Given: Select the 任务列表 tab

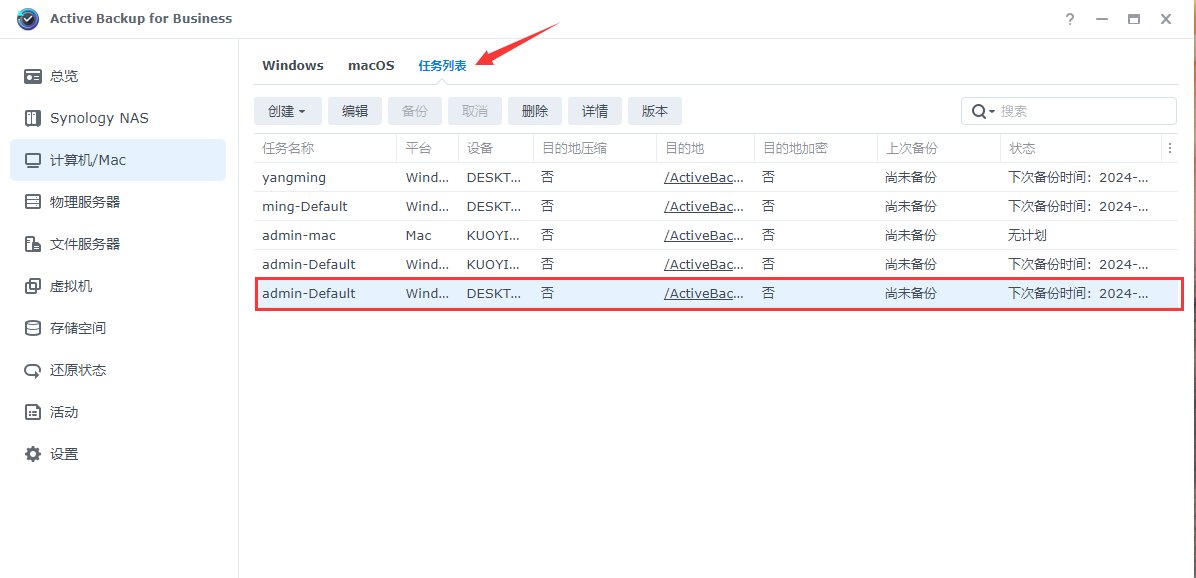Looking at the screenshot, I should point(442,66).
